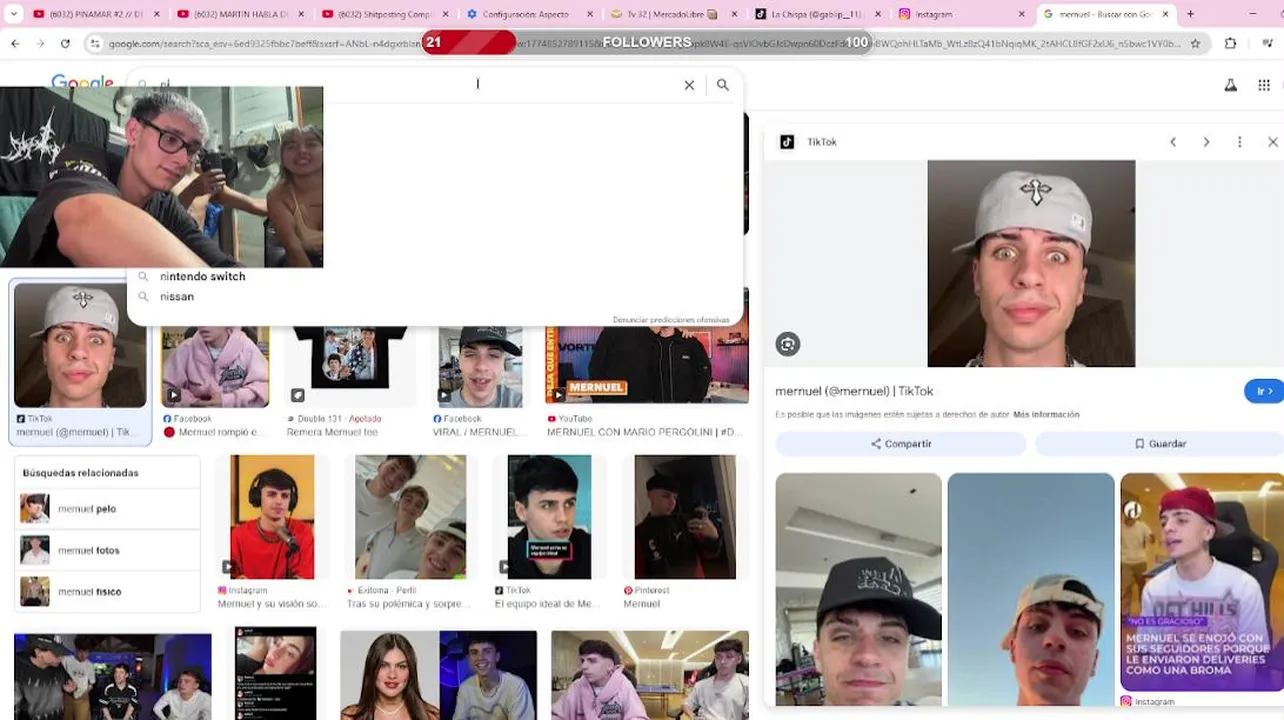
Task: Choose the nissan search suggestion
Action: (435, 296)
